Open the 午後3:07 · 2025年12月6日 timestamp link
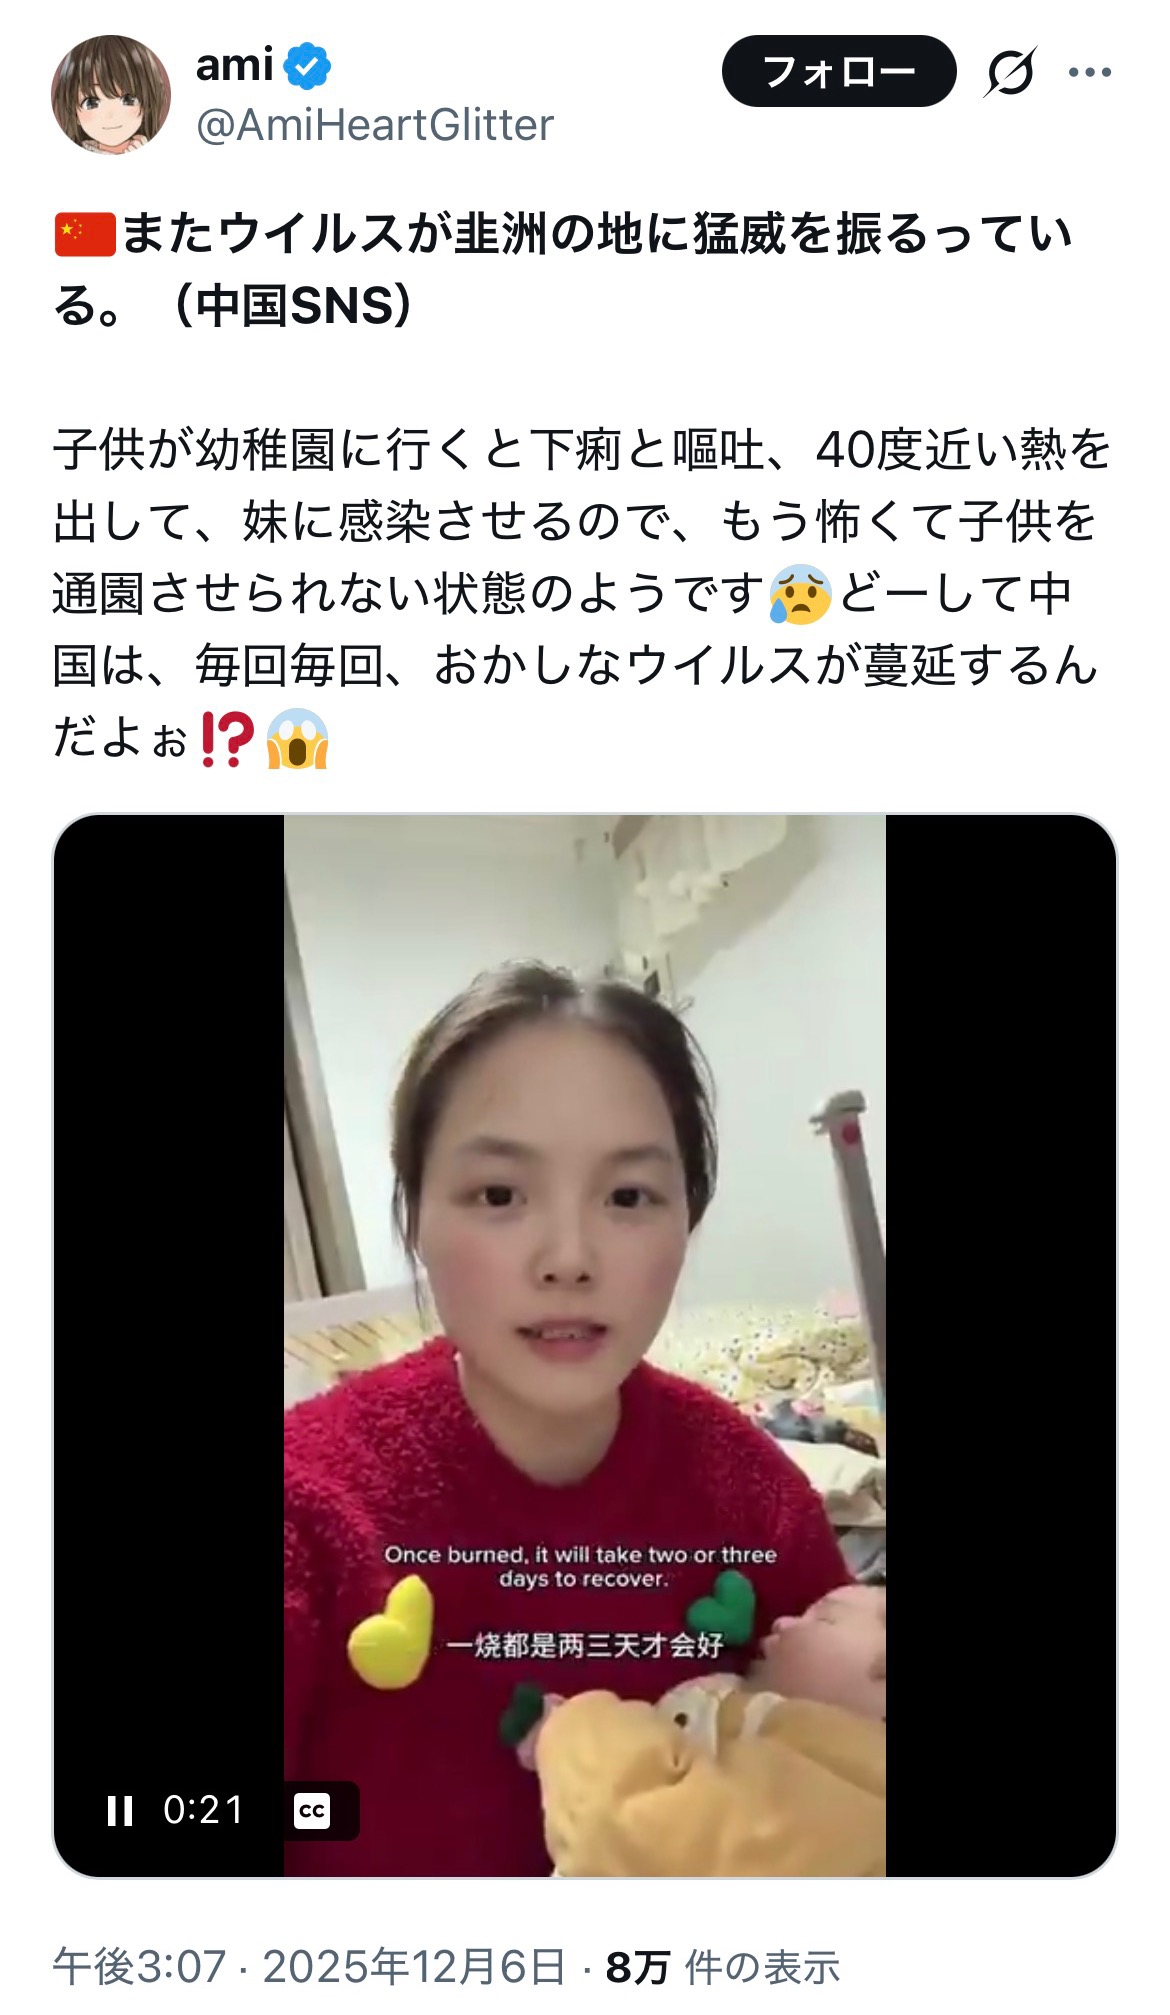This screenshot has height=2015, width=1170. 309,1966
